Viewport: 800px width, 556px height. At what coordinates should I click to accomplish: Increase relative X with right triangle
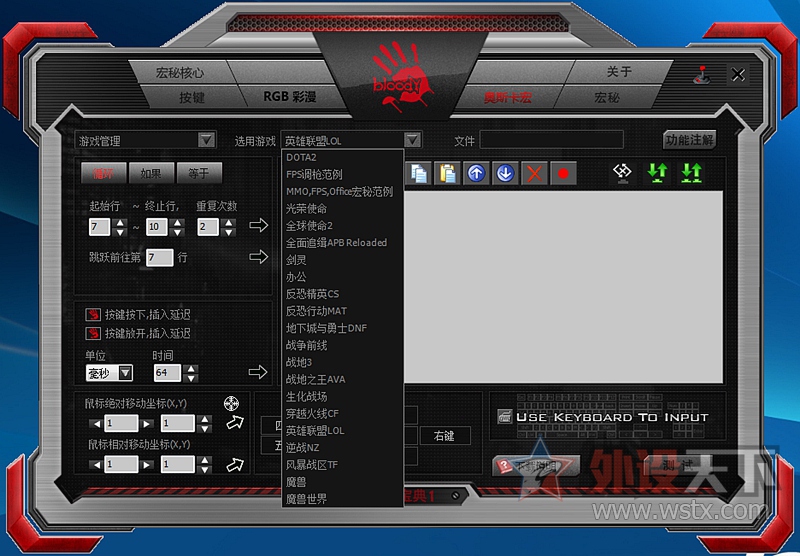click(x=146, y=465)
